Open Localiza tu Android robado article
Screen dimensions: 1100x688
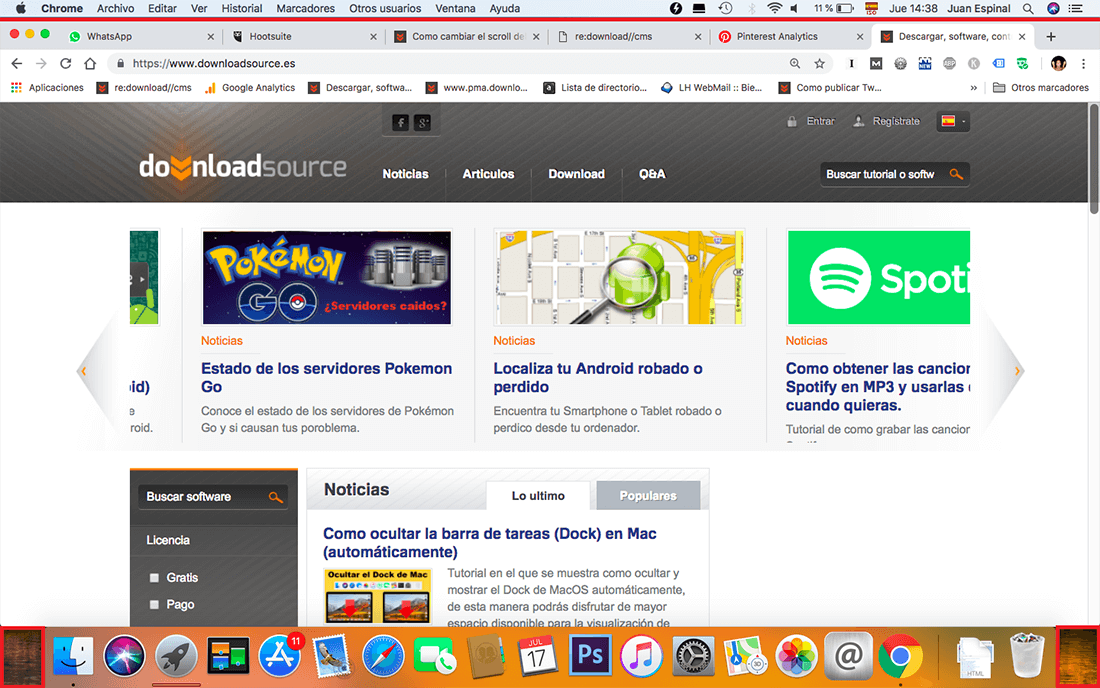(598, 377)
